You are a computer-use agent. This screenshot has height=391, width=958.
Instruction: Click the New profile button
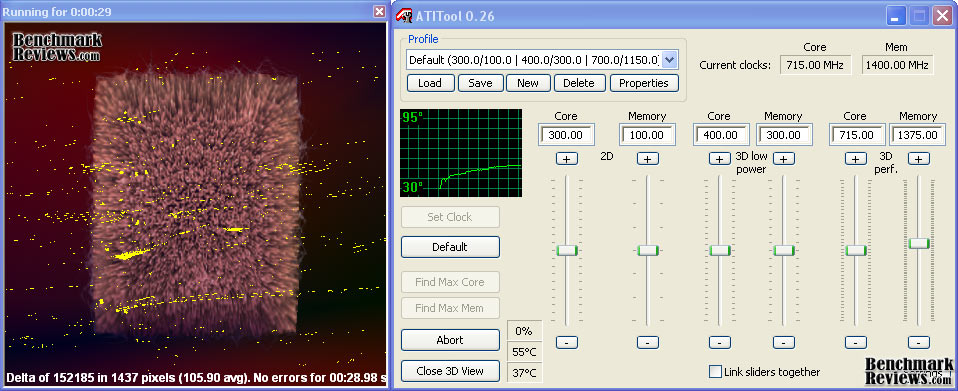[528, 83]
